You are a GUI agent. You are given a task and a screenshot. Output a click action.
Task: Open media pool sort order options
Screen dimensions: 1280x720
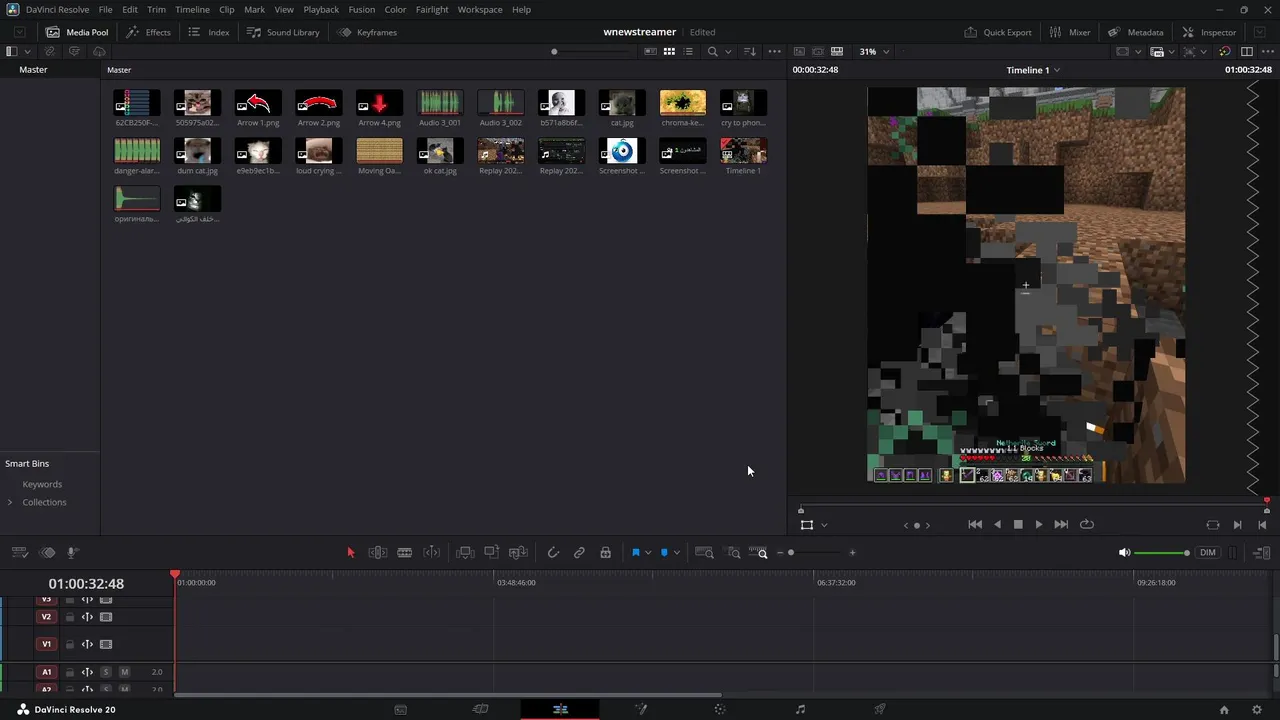point(750,51)
